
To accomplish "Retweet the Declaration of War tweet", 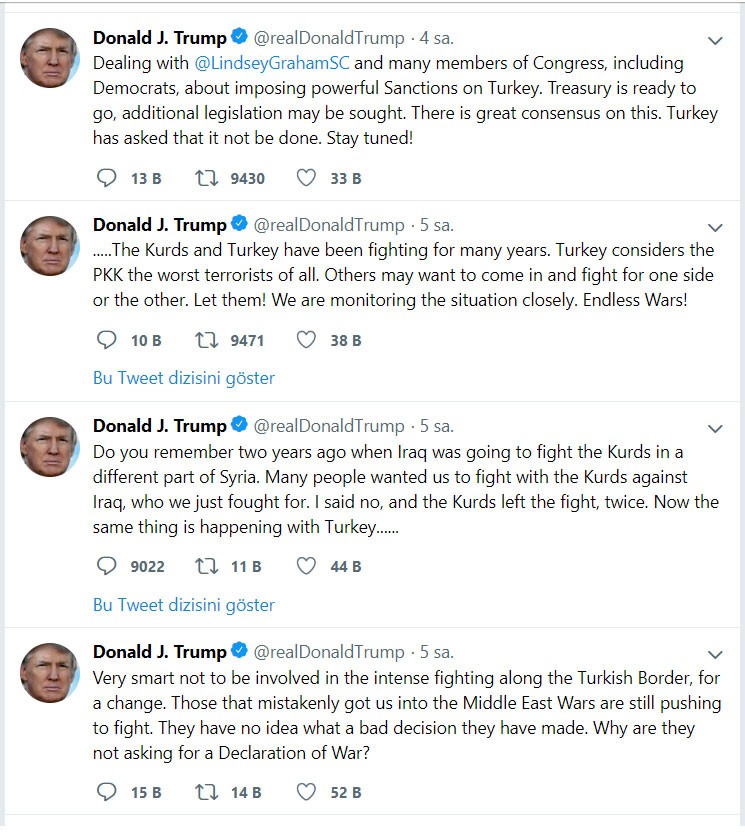I will 207,793.
